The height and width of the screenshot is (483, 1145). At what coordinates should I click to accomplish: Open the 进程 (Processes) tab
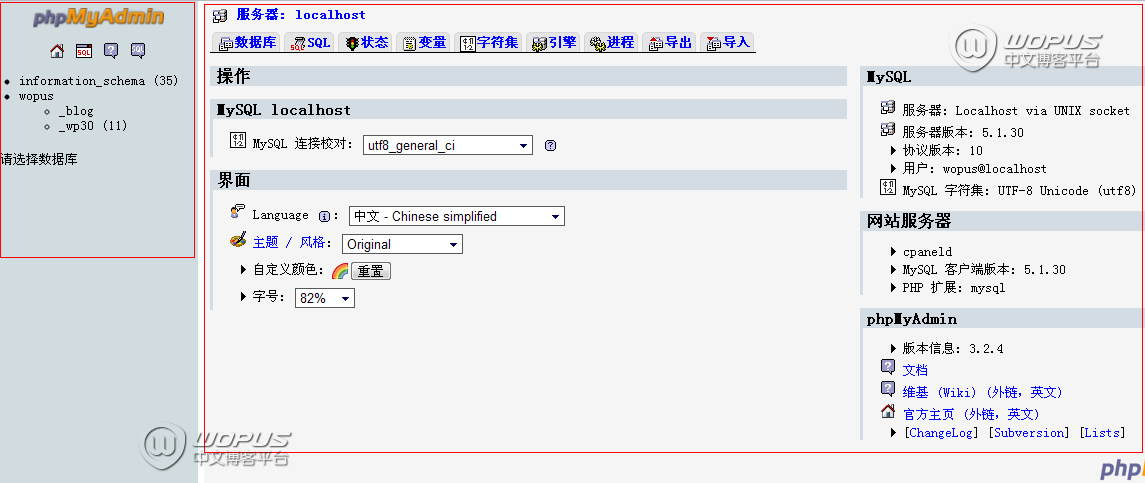click(x=612, y=42)
